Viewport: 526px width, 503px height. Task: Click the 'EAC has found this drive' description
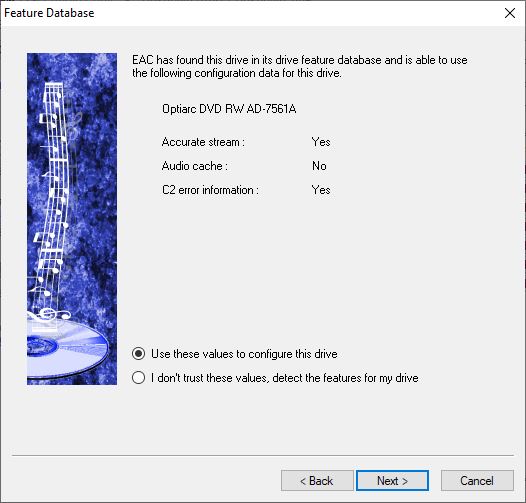click(300, 66)
